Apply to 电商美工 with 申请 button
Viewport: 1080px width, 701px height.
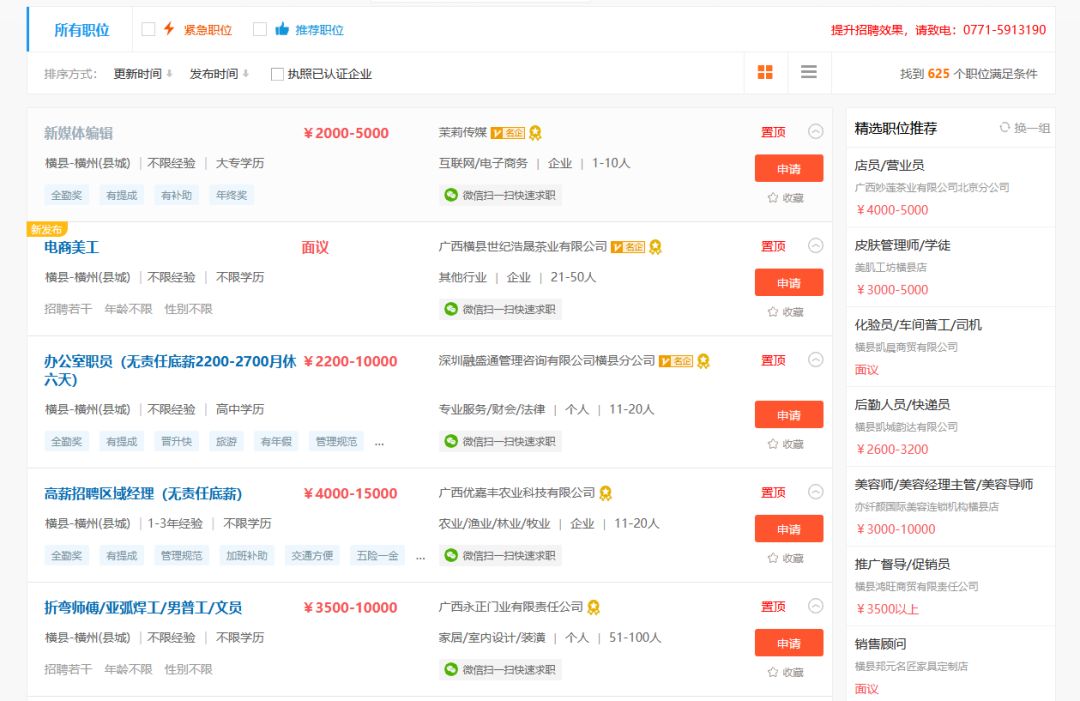(789, 283)
